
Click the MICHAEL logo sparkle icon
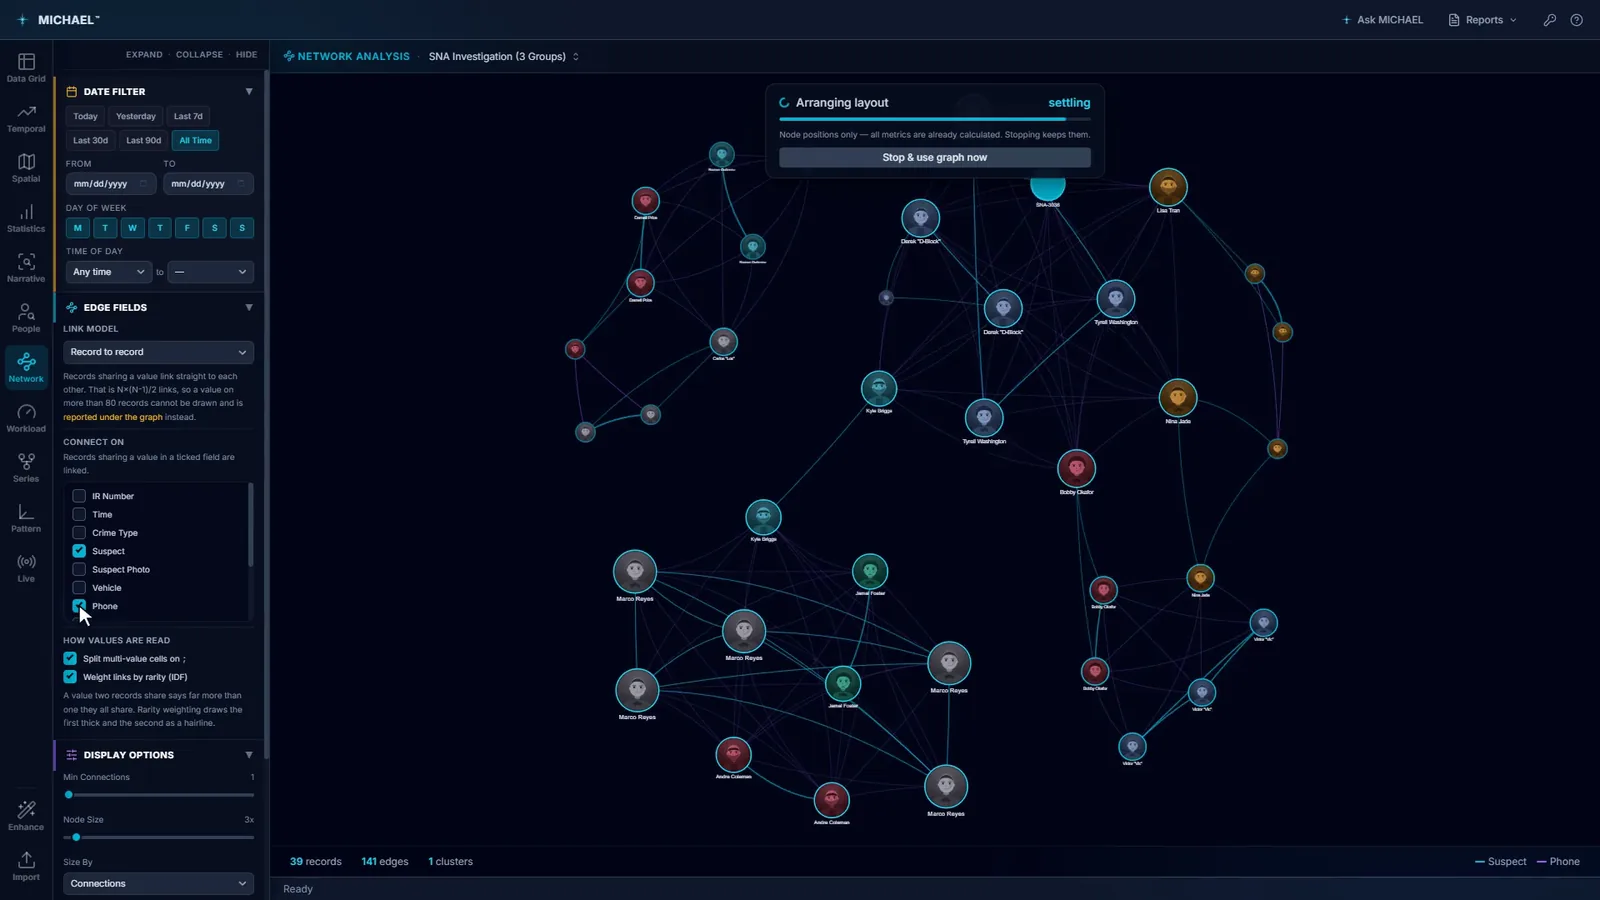click(x=22, y=20)
